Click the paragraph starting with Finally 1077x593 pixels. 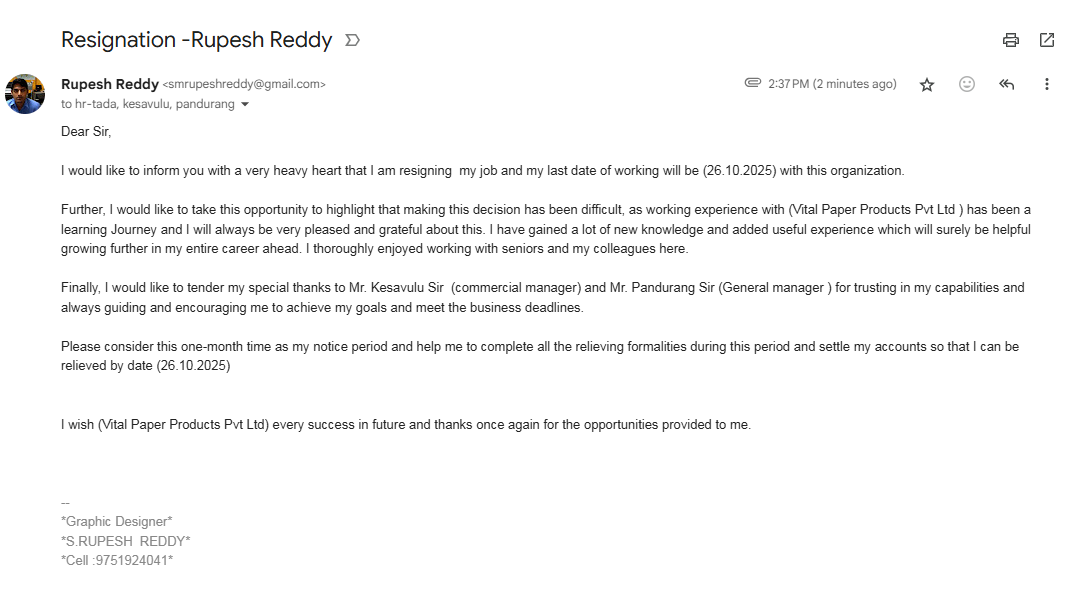coord(540,297)
